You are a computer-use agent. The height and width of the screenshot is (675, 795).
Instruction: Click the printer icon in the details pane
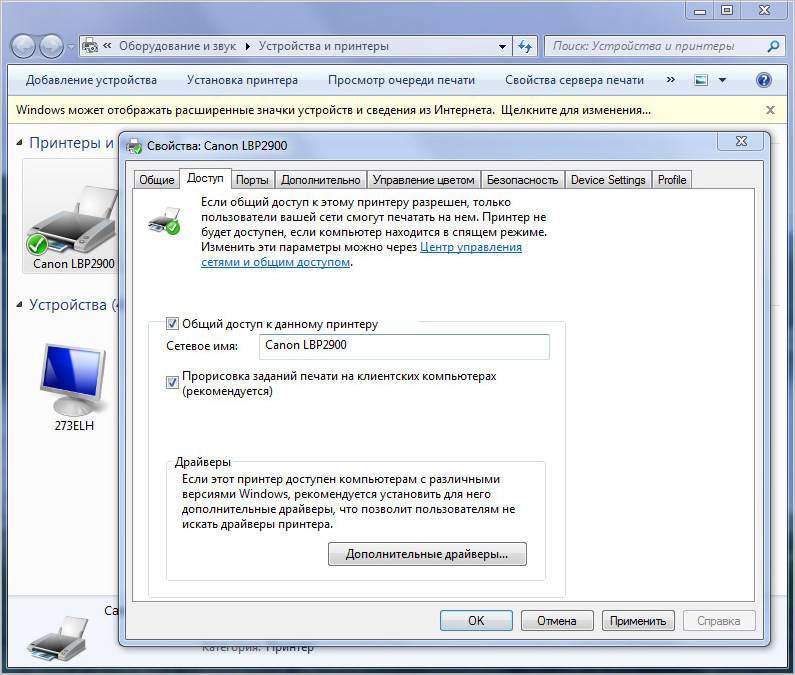point(58,637)
